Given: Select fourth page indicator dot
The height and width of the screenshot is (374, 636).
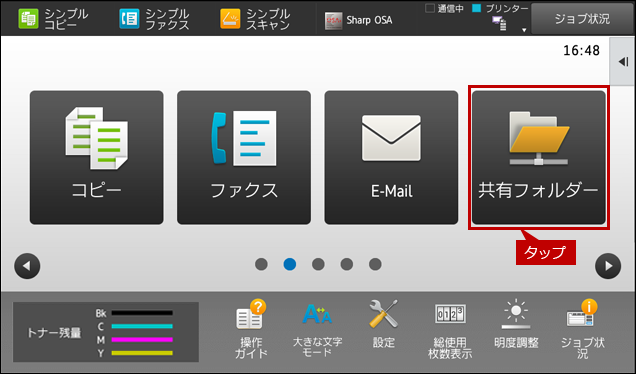Looking at the screenshot, I should point(346,264).
